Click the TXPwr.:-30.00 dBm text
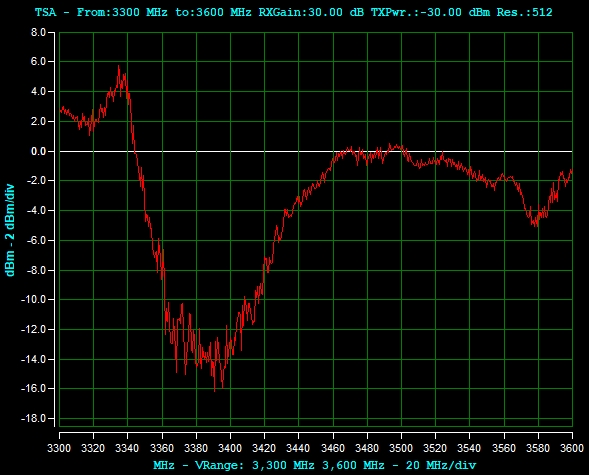Screen dimensions: 589x475 [430, 12]
